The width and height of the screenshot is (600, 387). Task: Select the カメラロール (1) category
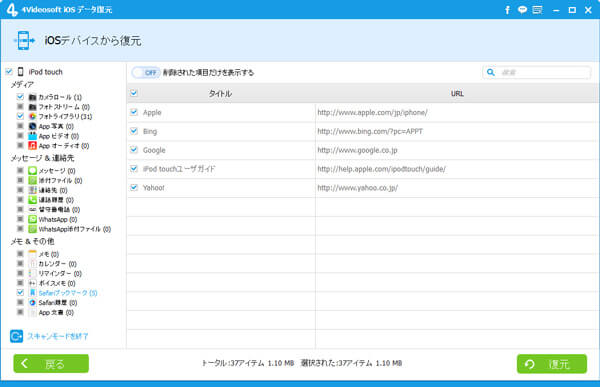coord(60,97)
